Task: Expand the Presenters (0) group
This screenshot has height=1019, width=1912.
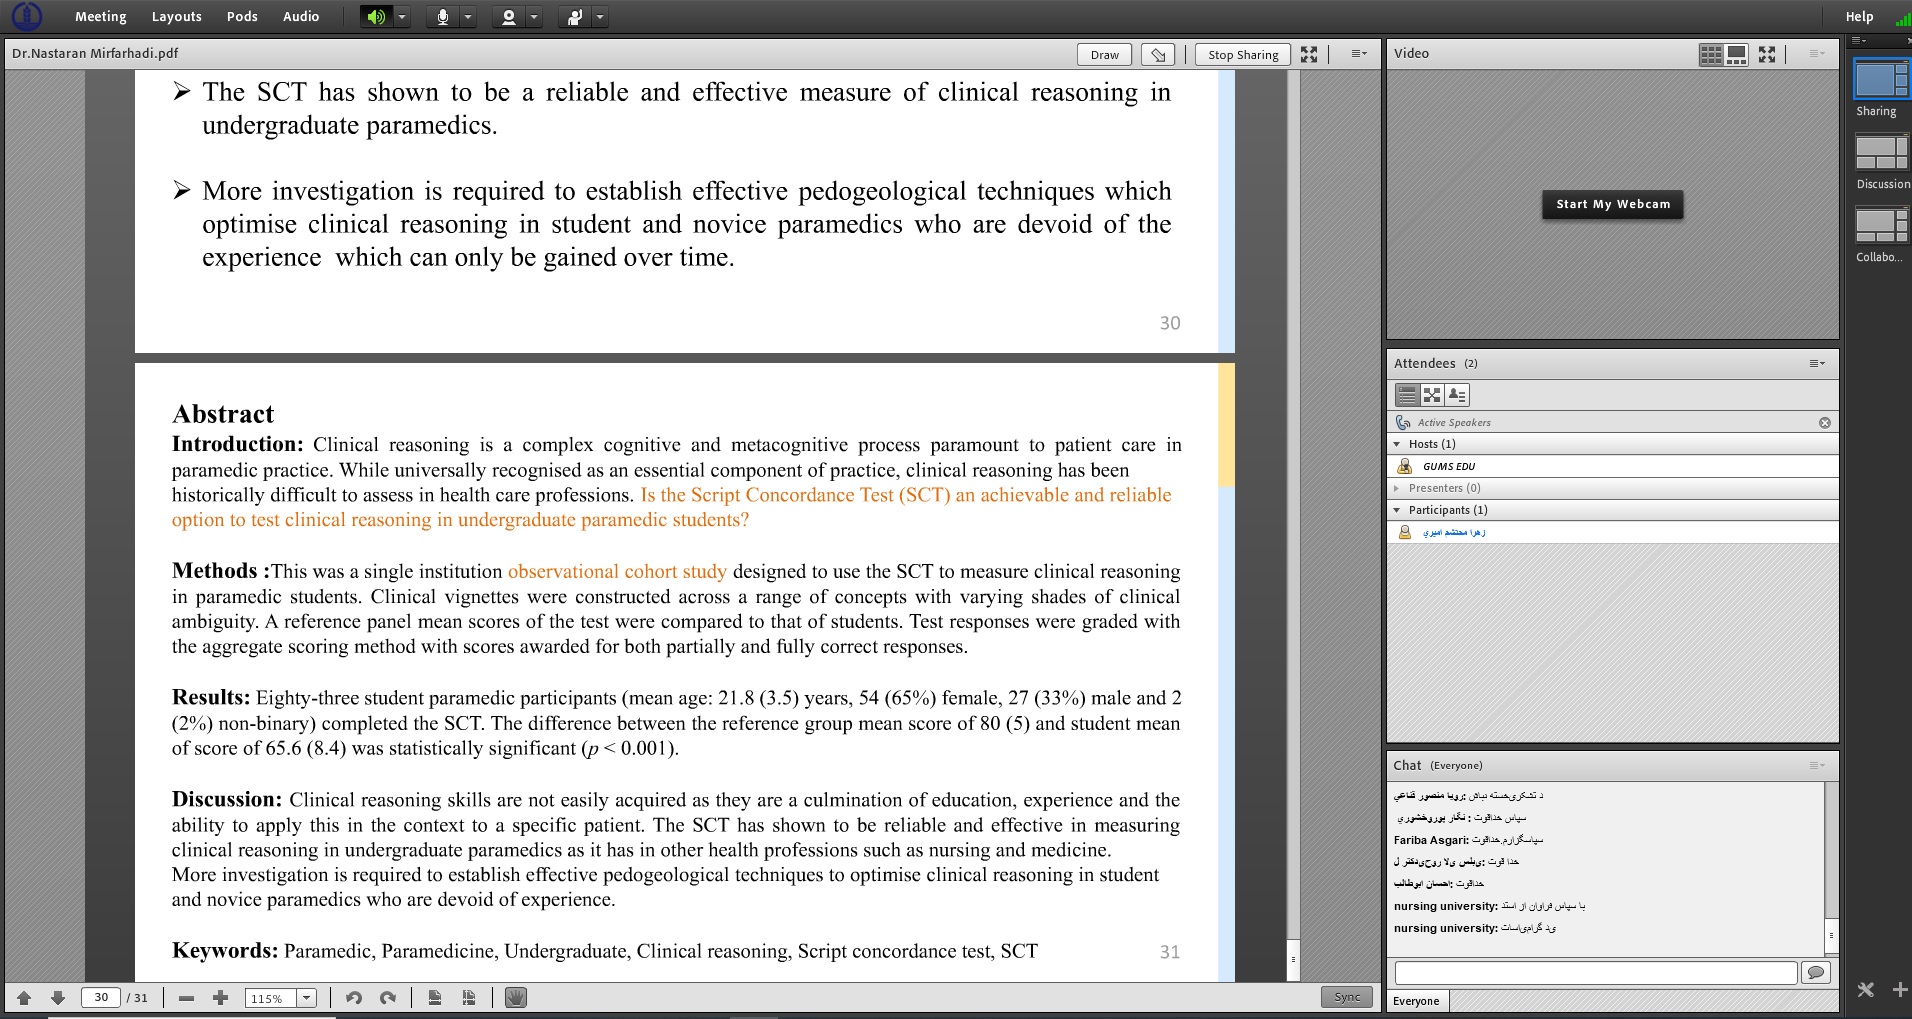Action: [1397, 488]
